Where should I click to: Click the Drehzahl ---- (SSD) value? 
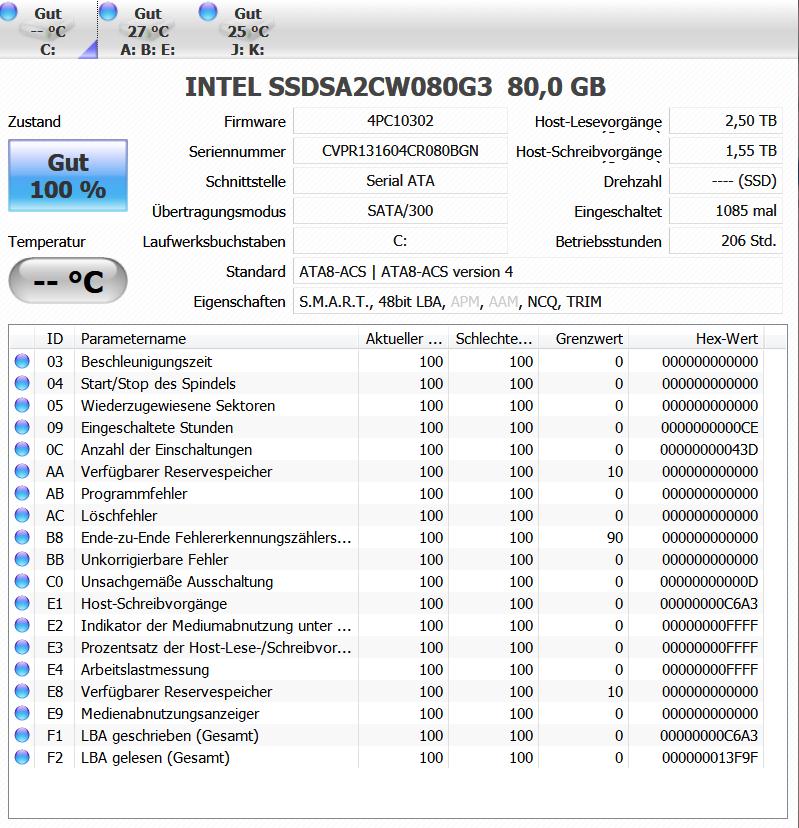tap(726, 181)
